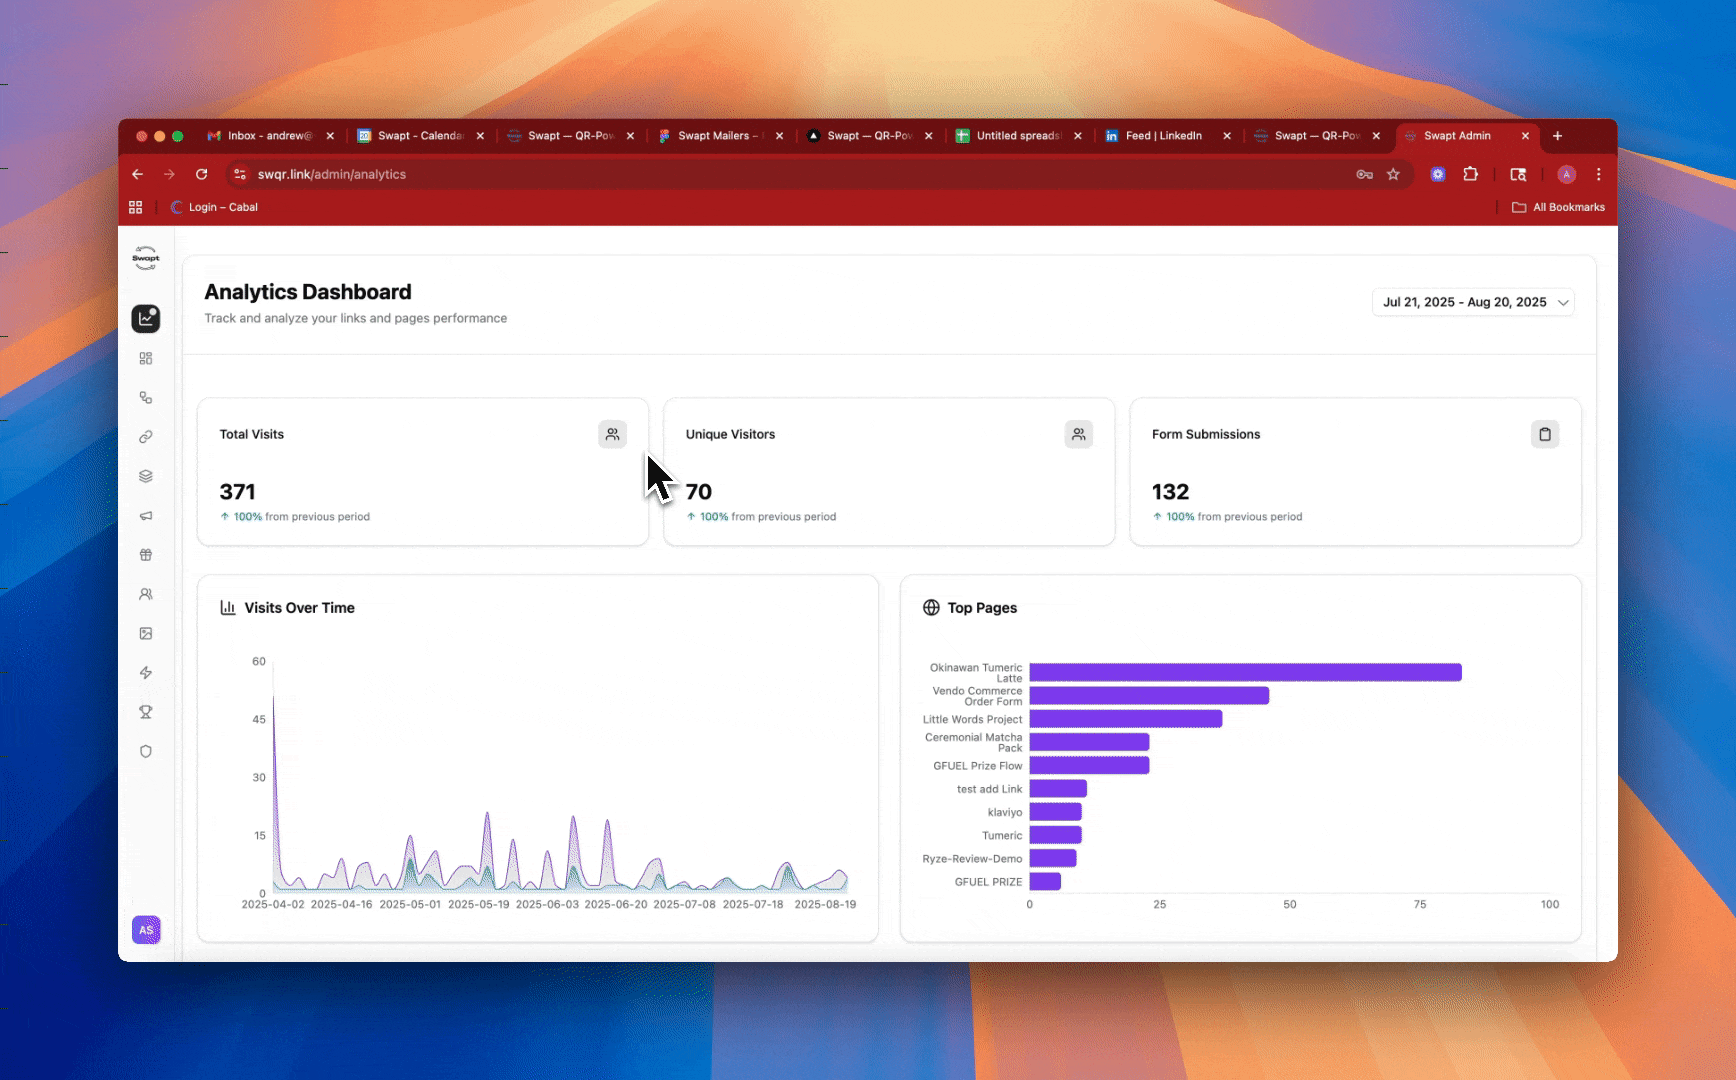The width and height of the screenshot is (1736, 1080).
Task: Expand the date range dropdown
Action: tap(1473, 302)
